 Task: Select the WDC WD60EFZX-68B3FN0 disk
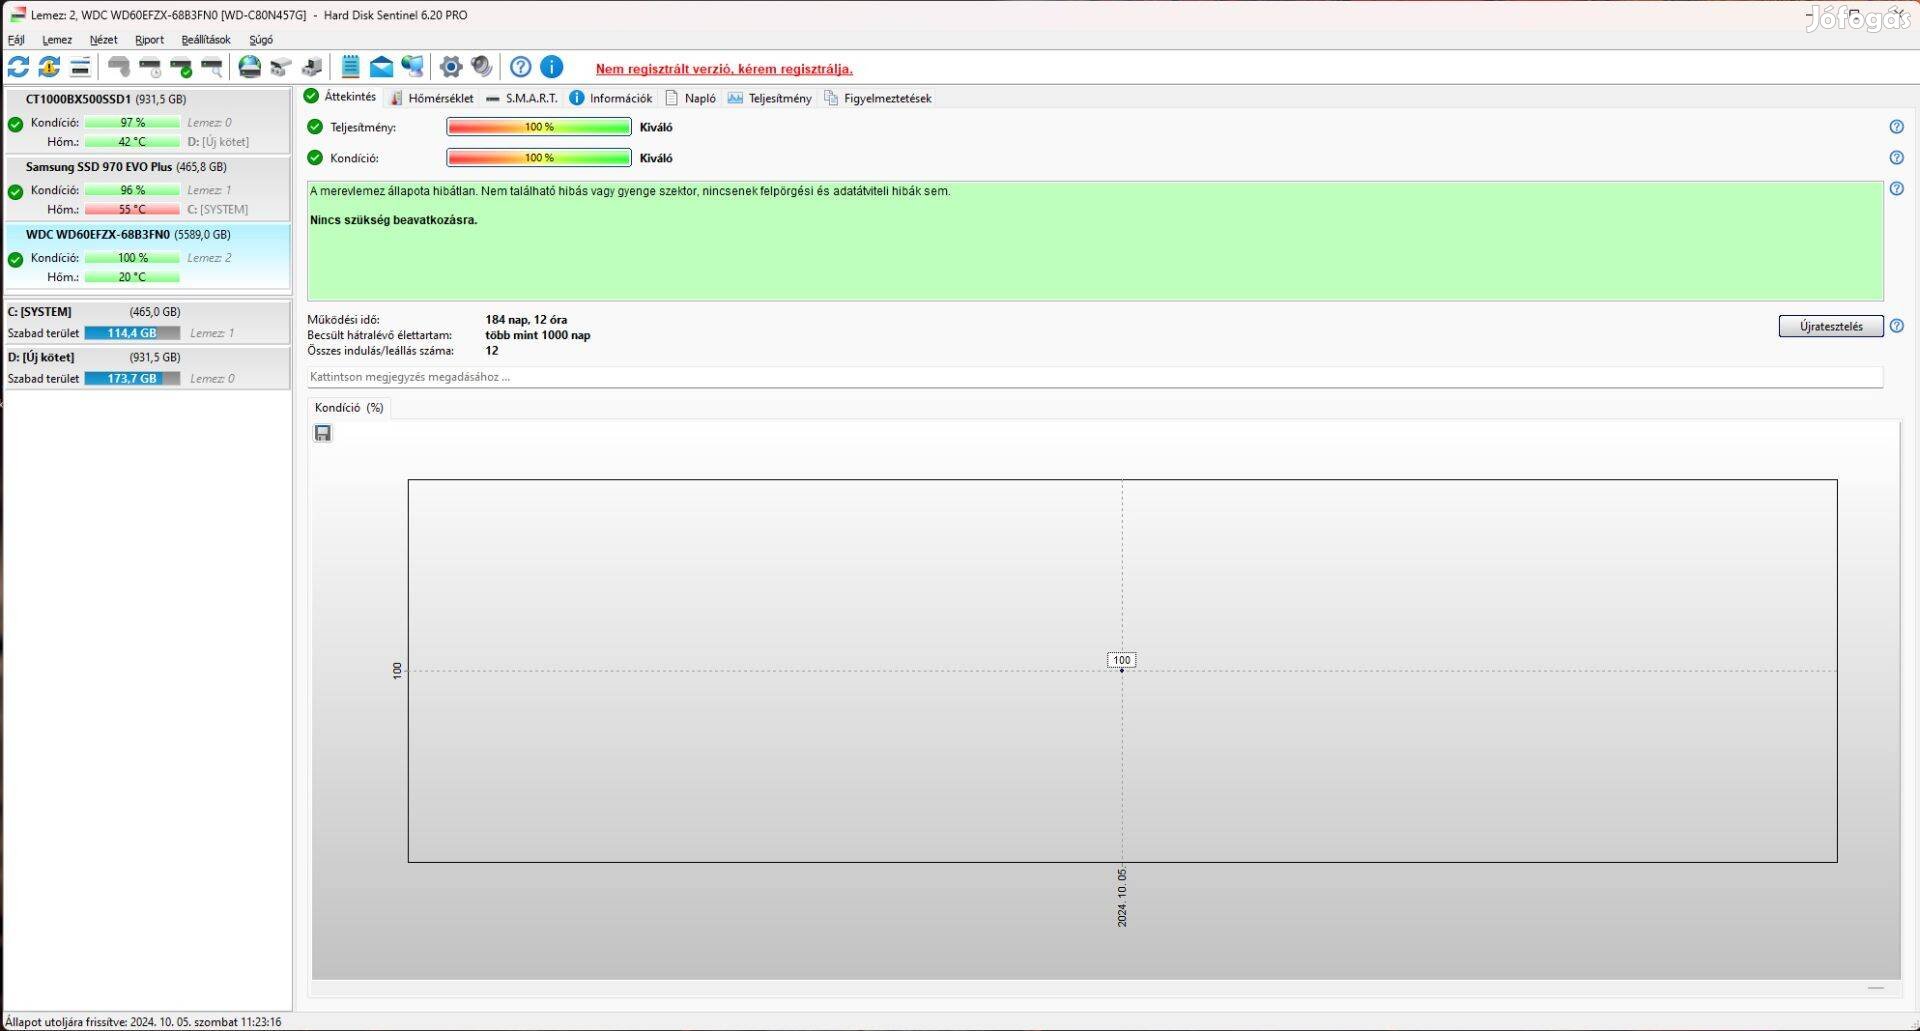[147, 257]
